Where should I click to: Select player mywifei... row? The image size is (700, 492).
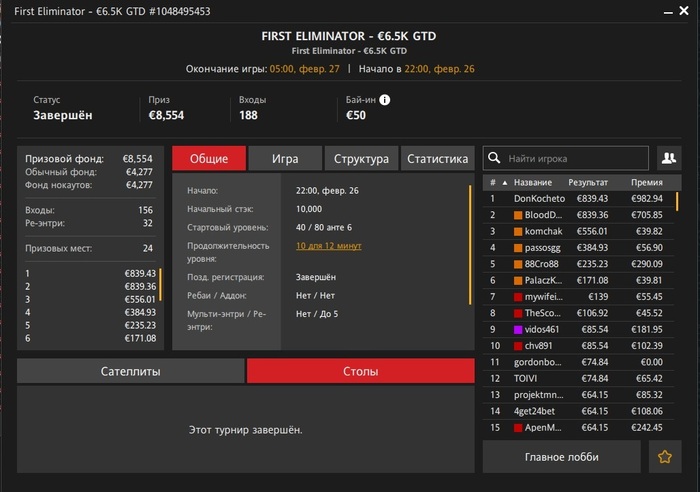(x=579, y=297)
